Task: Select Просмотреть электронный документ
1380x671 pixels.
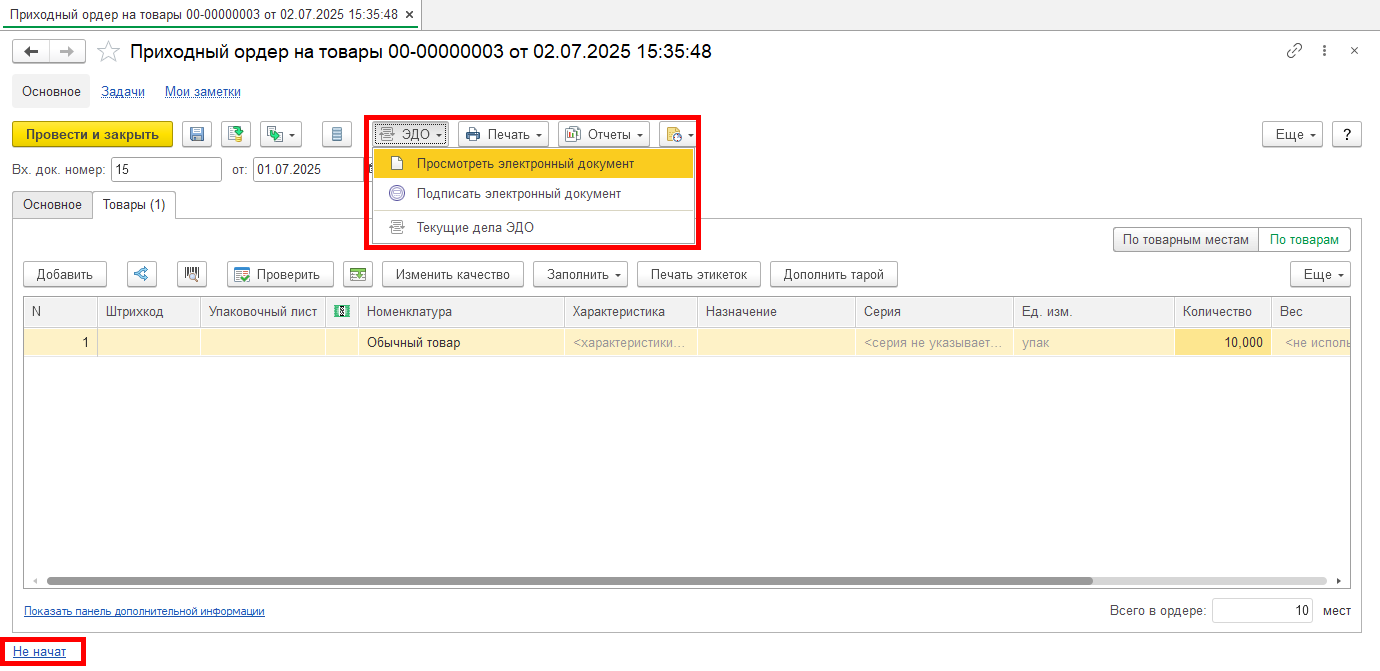Action: click(x=533, y=163)
